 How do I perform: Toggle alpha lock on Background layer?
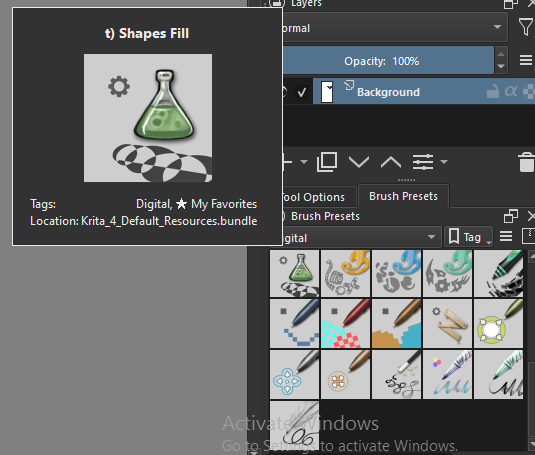[x=511, y=91]
